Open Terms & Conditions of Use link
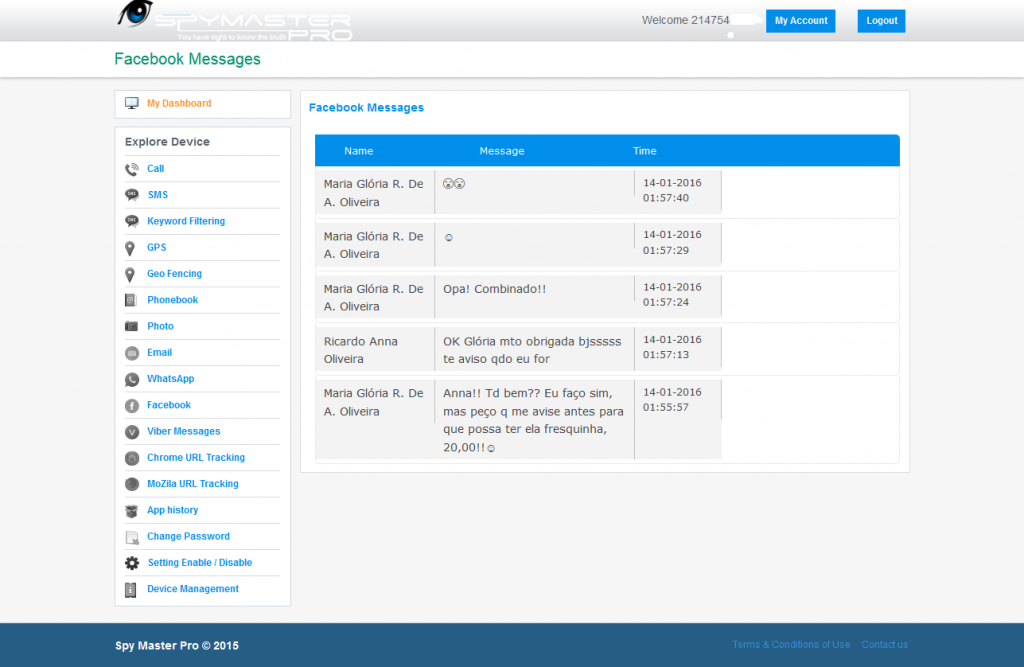Image resolution: width=1024 pixels, height=667 pixels. tap(791, 644)
